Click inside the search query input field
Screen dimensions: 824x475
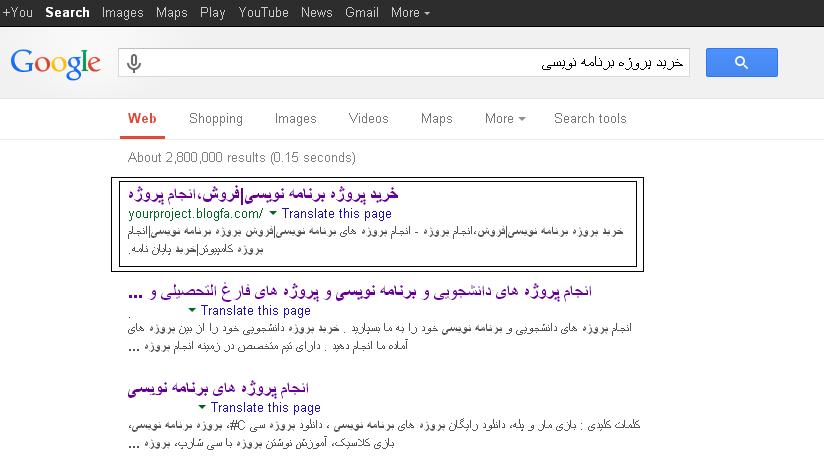pyautogui.click(x=404, y=63)
